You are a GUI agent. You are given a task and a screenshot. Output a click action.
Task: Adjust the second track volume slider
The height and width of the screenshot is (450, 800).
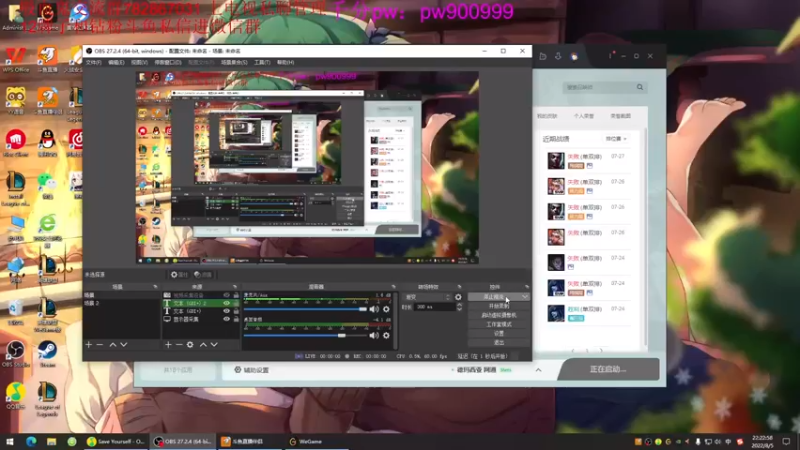pos(305,335)
